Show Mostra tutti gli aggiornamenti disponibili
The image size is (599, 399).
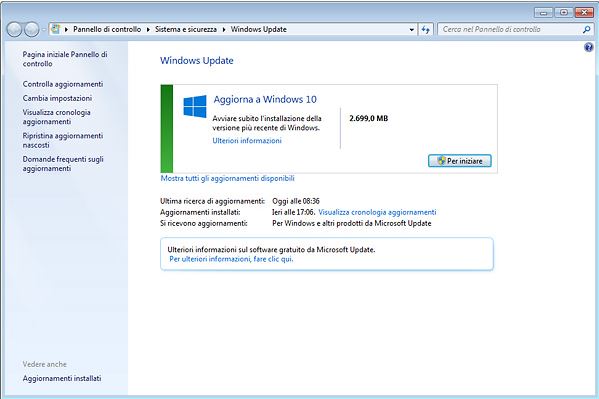pos(227,178)
